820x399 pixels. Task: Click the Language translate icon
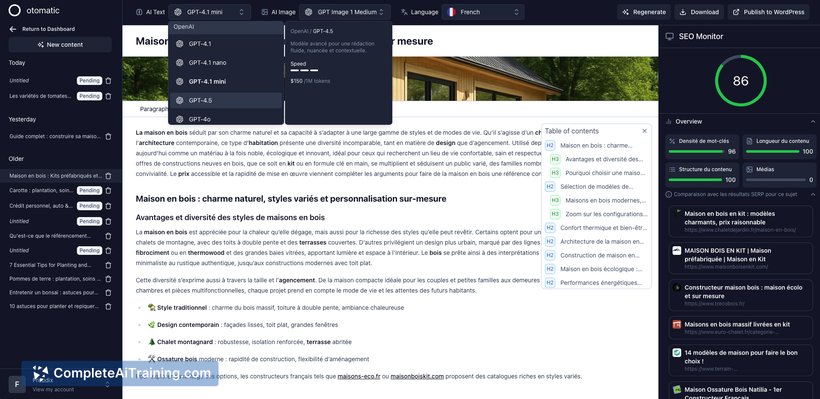[x=404, y=12]
